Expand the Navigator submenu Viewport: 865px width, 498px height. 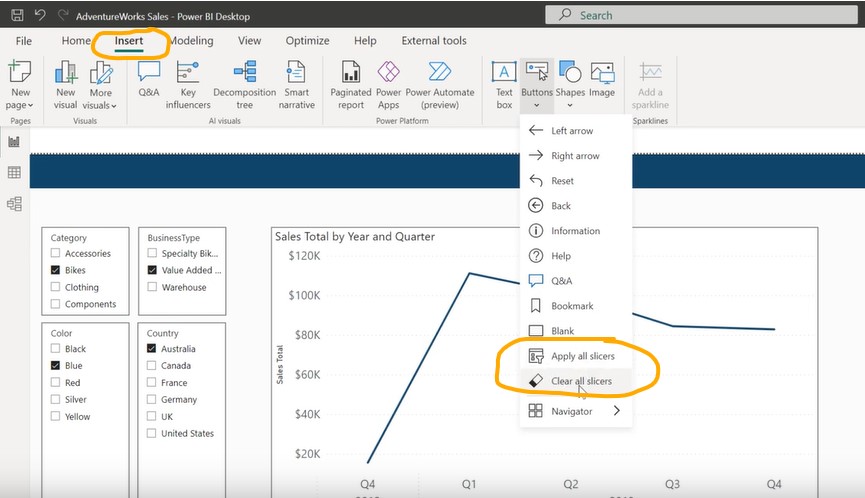(575, 411)
